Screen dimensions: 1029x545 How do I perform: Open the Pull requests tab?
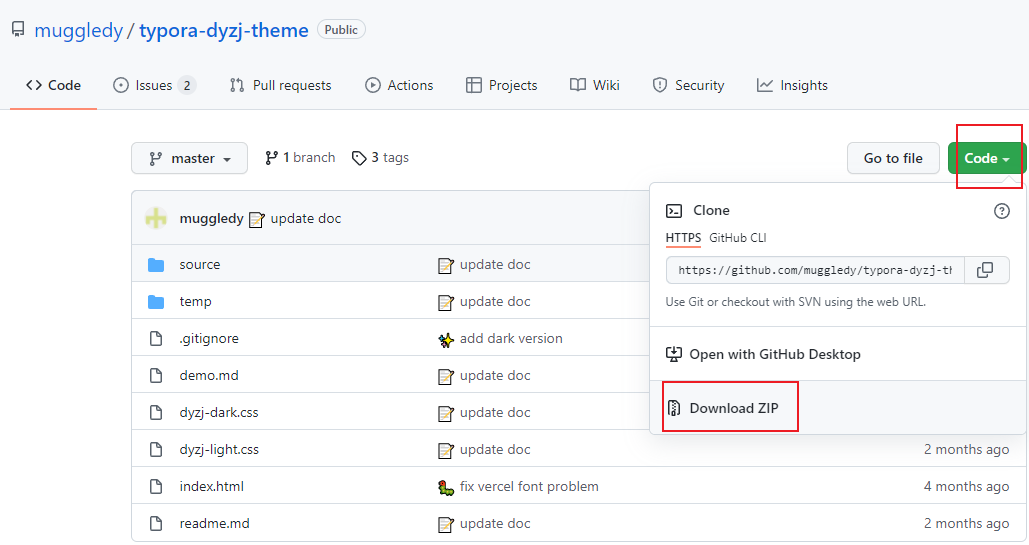click(x=280, y=85)
